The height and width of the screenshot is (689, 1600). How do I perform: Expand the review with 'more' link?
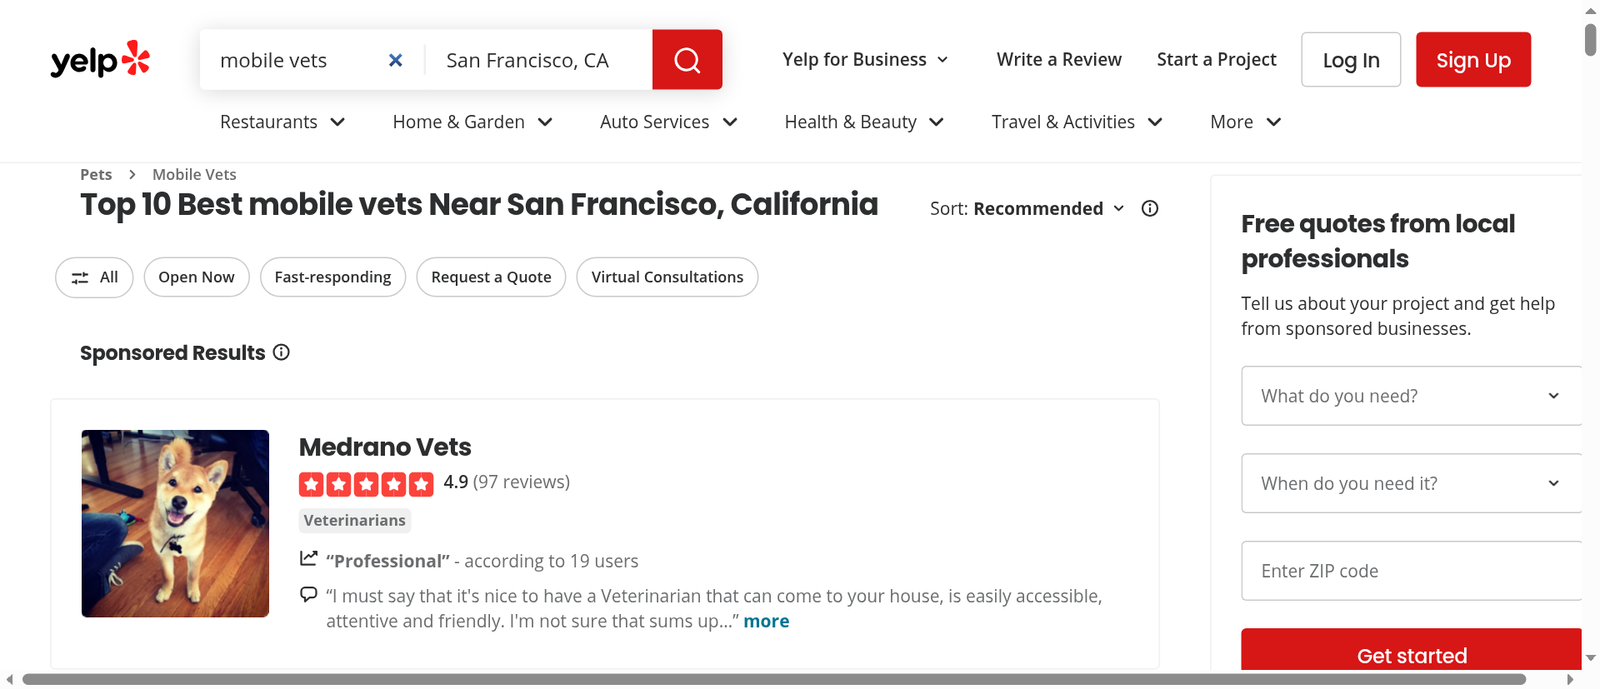tap(766, 621)
